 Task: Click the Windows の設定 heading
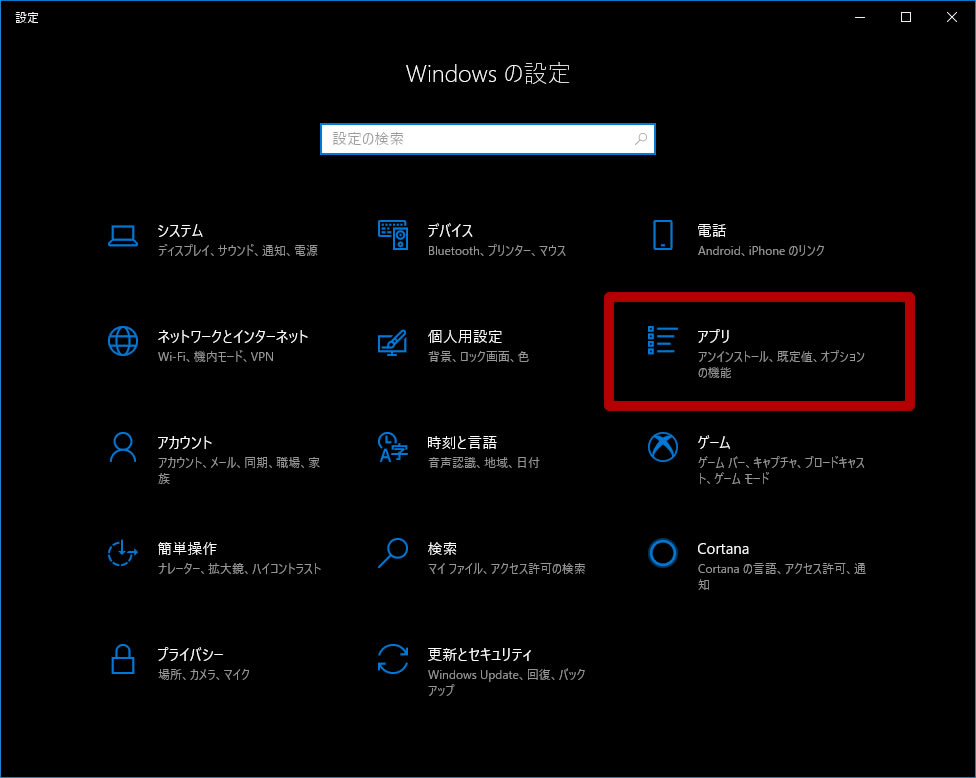pyautogui.click(x=487, y=73)
